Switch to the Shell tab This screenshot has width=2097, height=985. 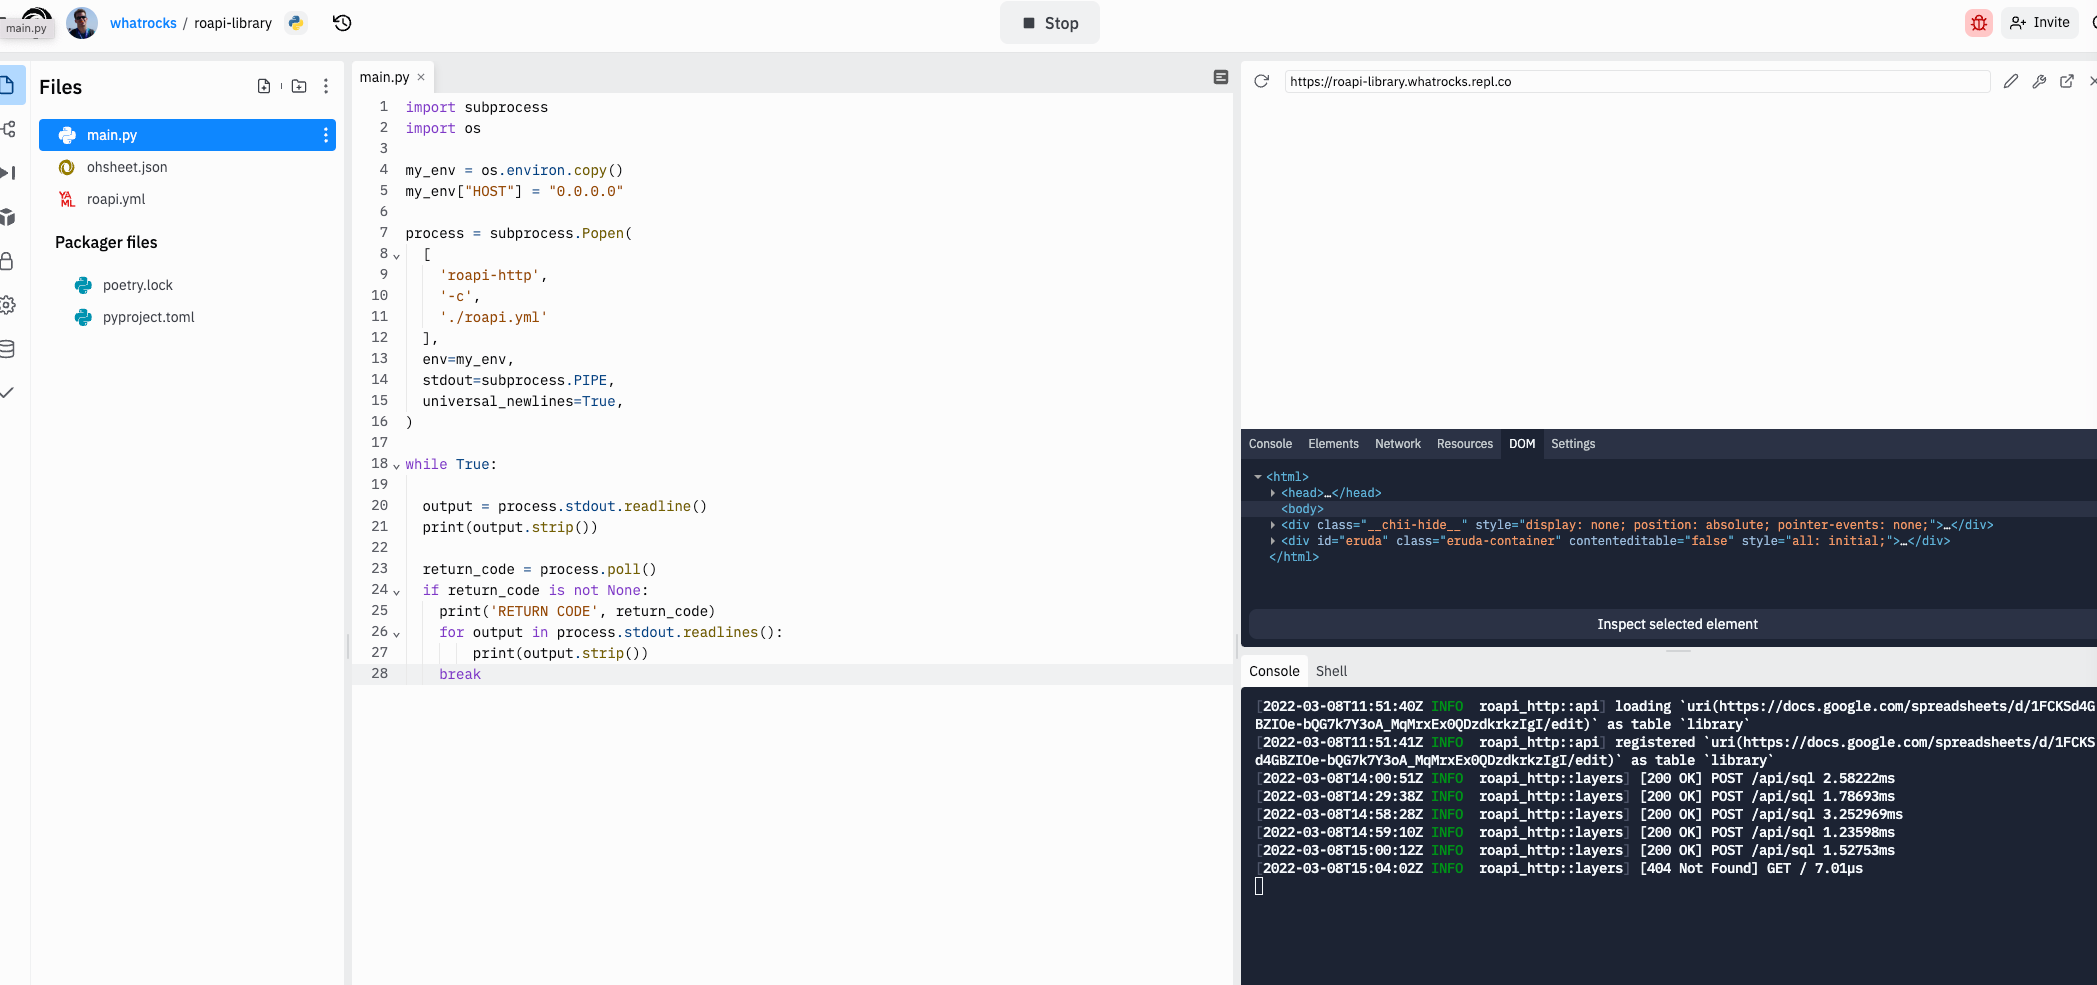[1331, 671]
